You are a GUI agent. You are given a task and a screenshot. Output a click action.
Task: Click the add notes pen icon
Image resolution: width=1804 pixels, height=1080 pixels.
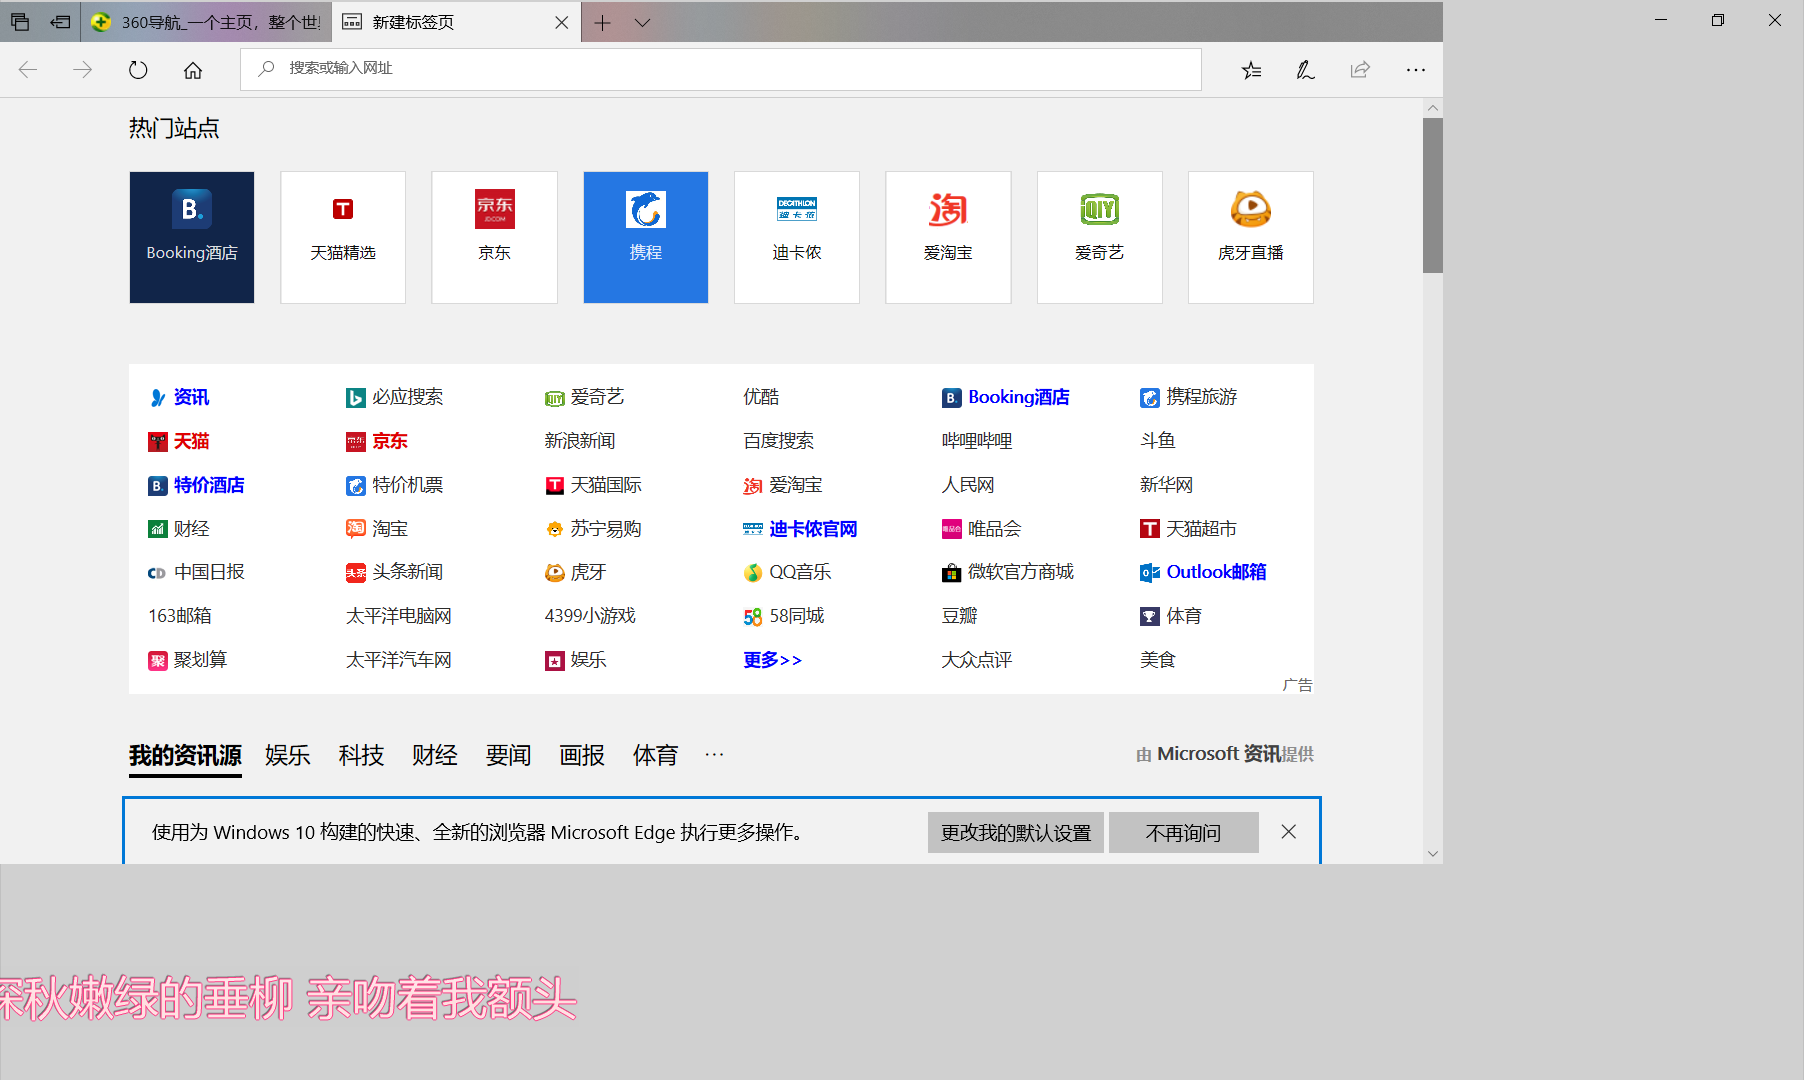point(1305,70)
